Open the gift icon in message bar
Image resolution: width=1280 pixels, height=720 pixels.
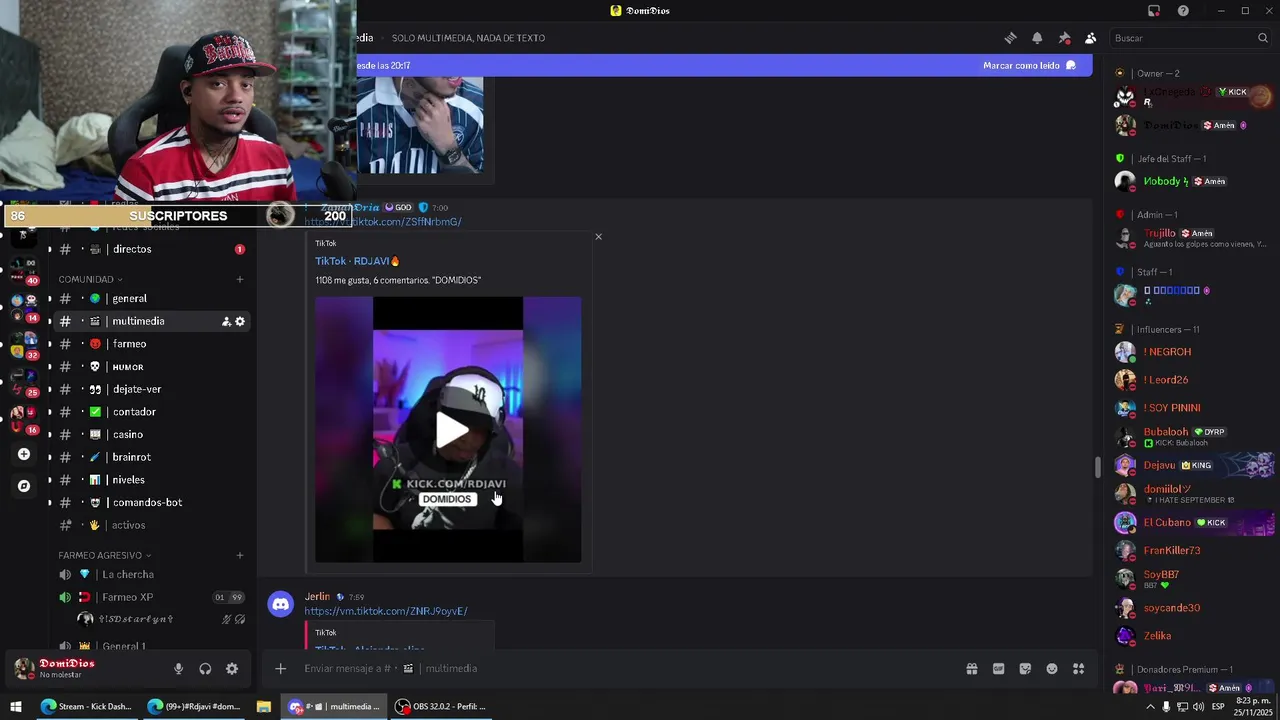971,669
